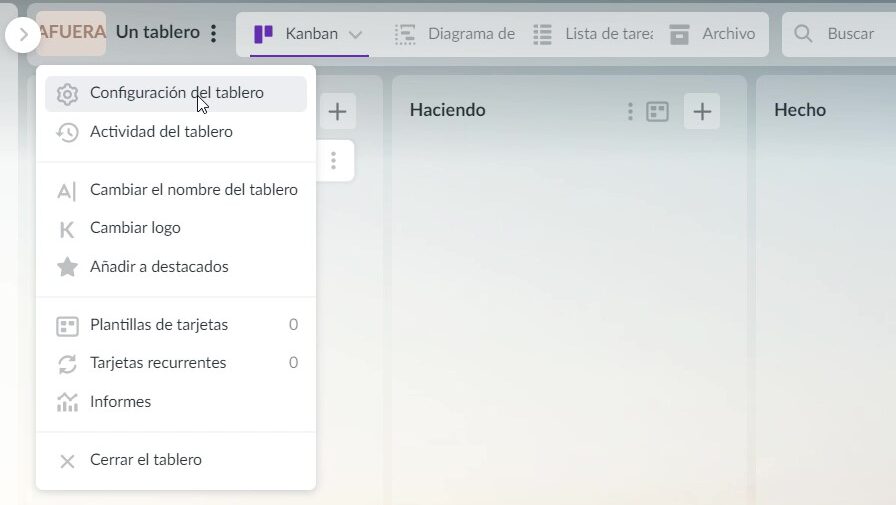Click the X icon beside Cerrar el tablero

pos(67,461)
